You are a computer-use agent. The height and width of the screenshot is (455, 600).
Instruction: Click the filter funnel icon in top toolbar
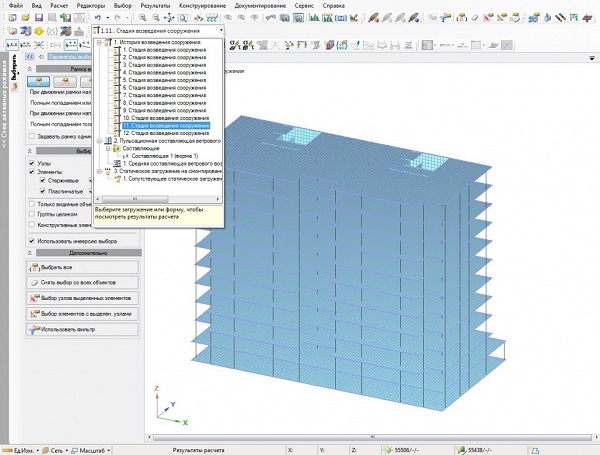pyautogui.click(x=445, y=18)
